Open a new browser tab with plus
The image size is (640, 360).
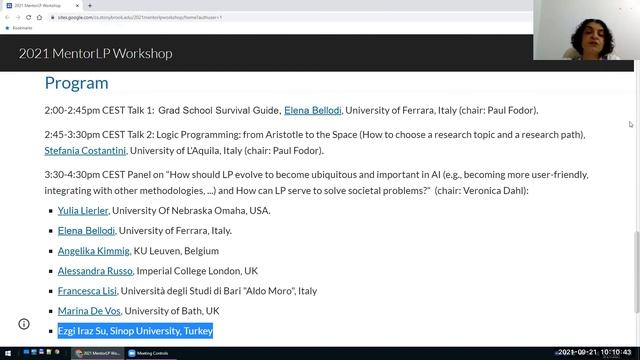pos(90,6)
